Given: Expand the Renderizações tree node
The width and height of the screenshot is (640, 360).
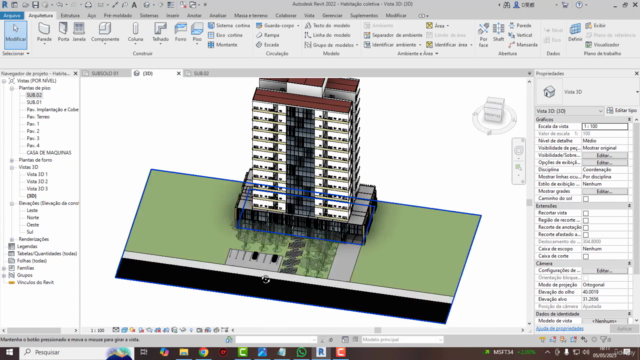Looking at the screenshot, I should (x=12, y=239).
